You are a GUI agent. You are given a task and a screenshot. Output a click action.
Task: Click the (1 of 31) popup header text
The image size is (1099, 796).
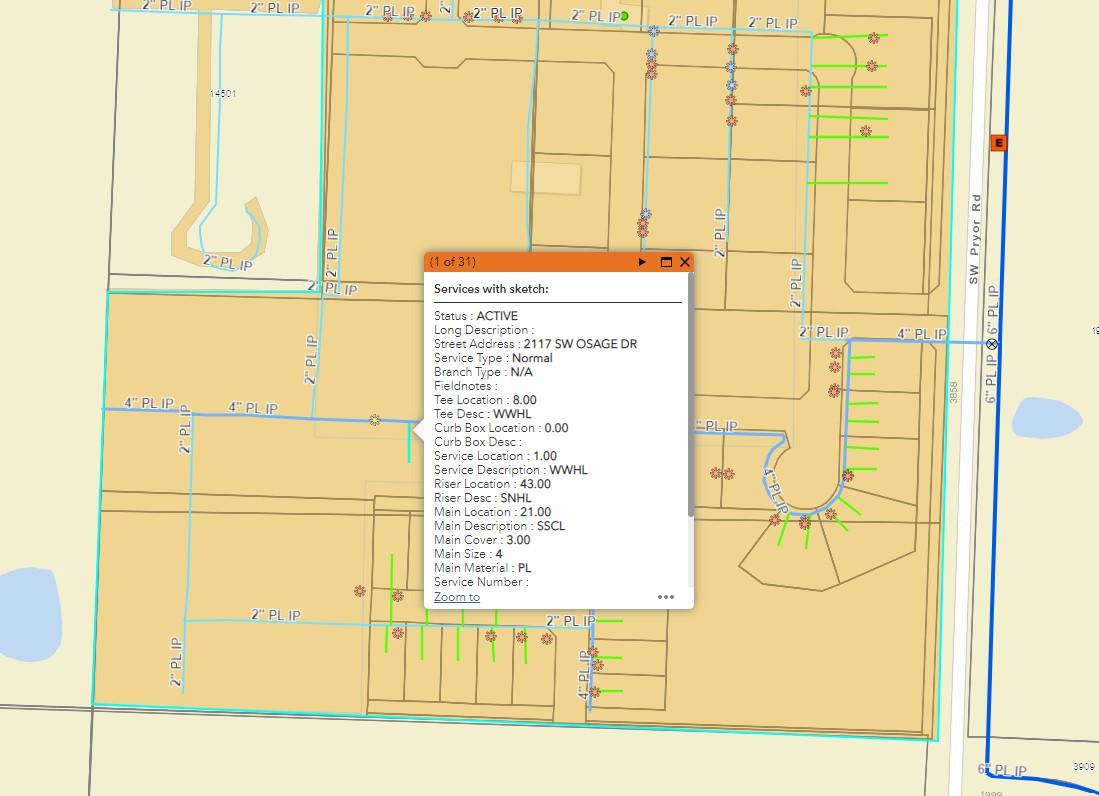point(453,262)
